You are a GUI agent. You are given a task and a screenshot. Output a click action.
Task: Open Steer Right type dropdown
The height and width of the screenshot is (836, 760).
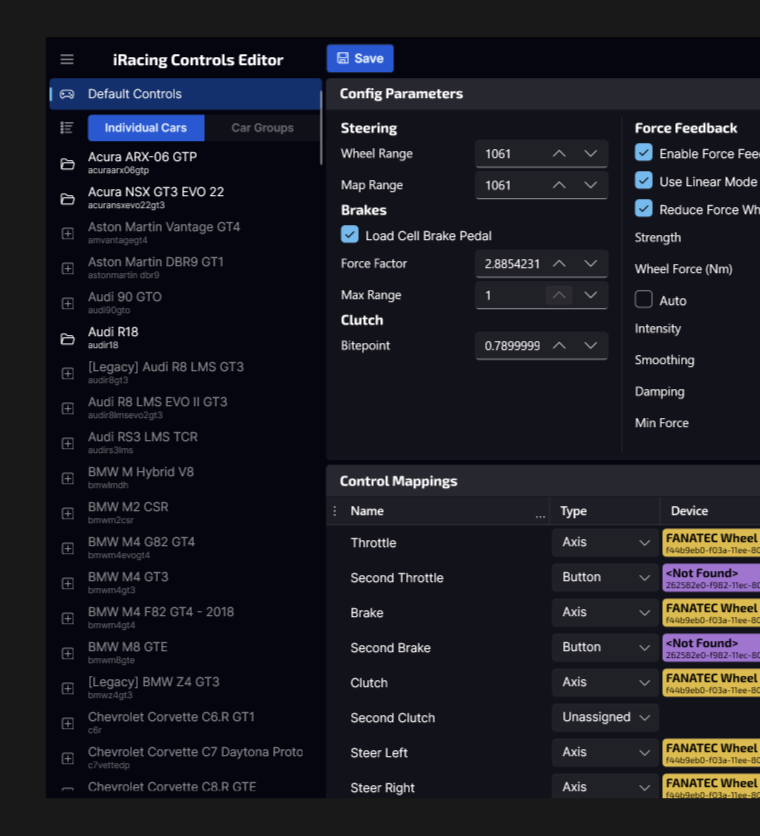[605, 787]
